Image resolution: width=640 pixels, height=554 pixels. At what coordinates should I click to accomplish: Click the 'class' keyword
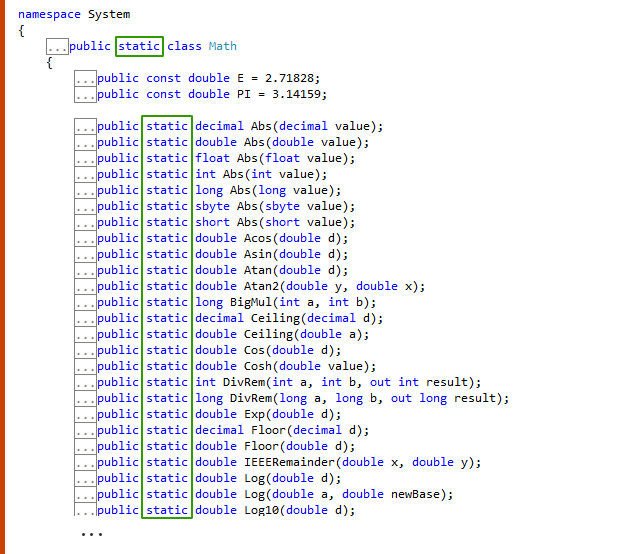[x=184, y=46]
